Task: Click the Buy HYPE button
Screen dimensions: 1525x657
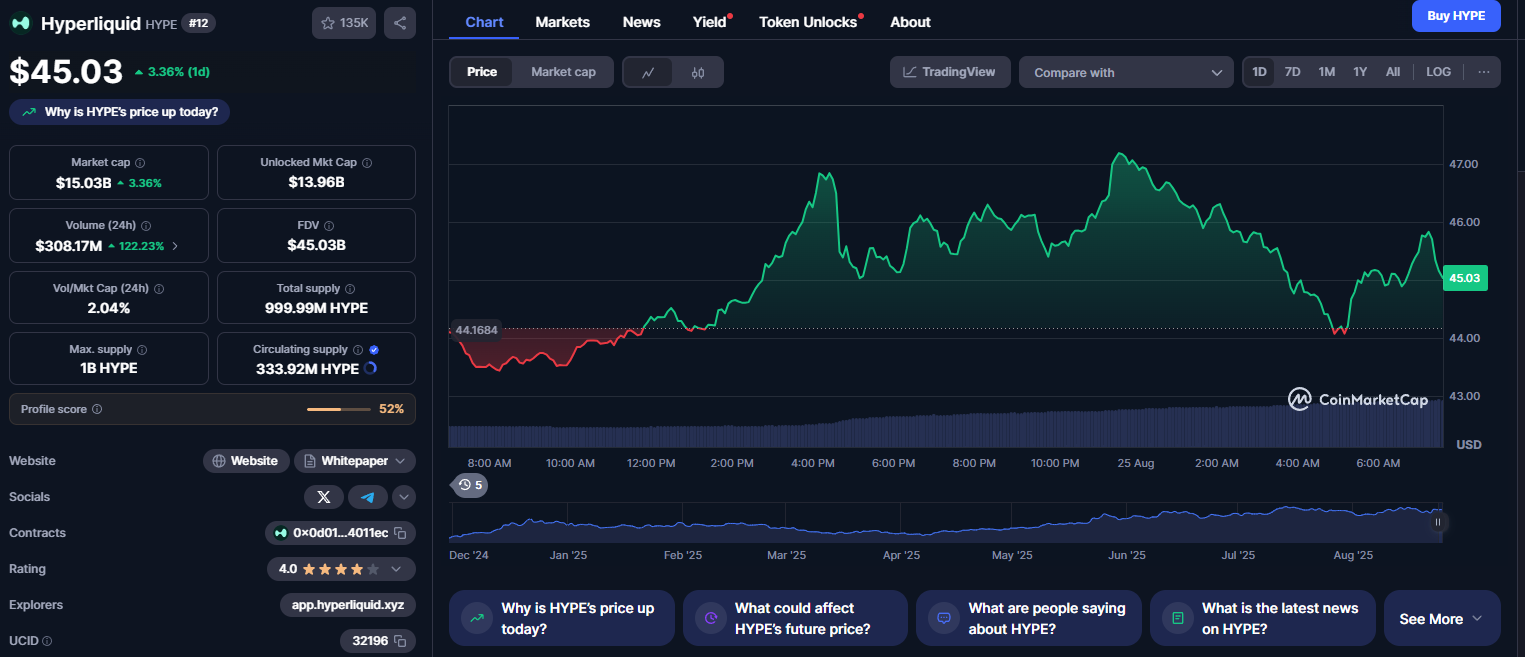Action: (x=1456, y=16)
